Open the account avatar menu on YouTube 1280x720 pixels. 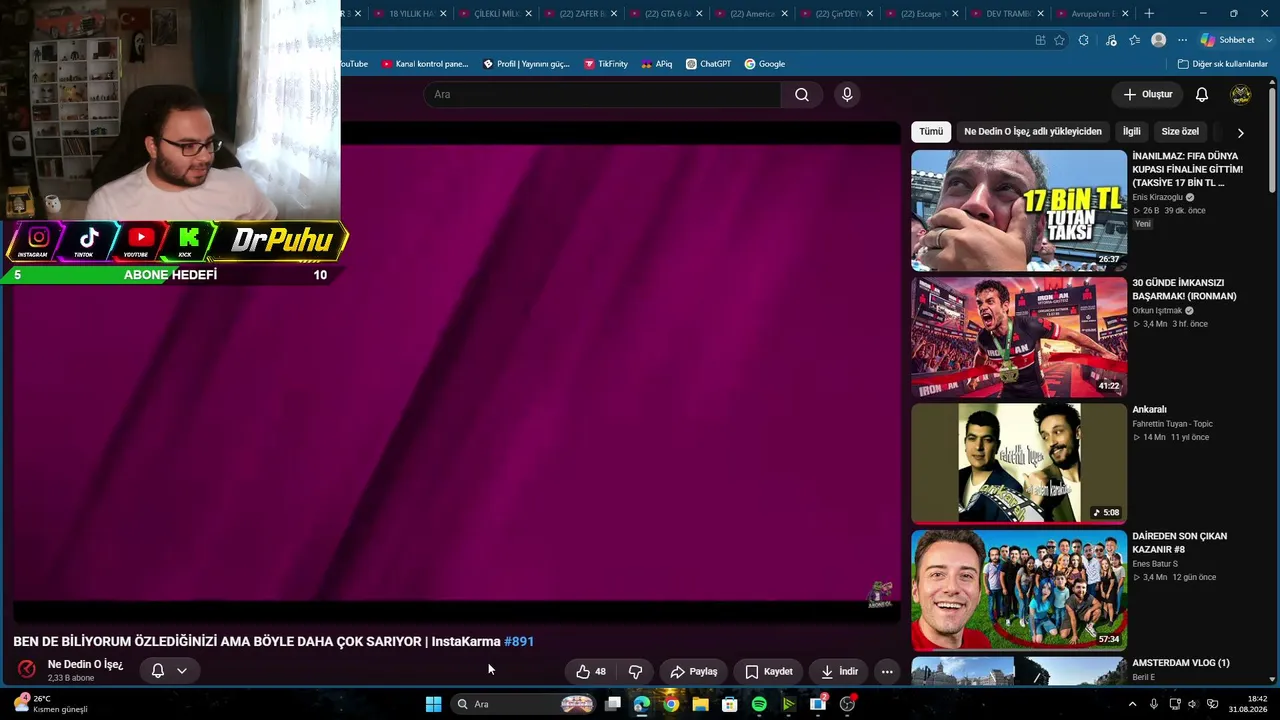(1241, 94)
